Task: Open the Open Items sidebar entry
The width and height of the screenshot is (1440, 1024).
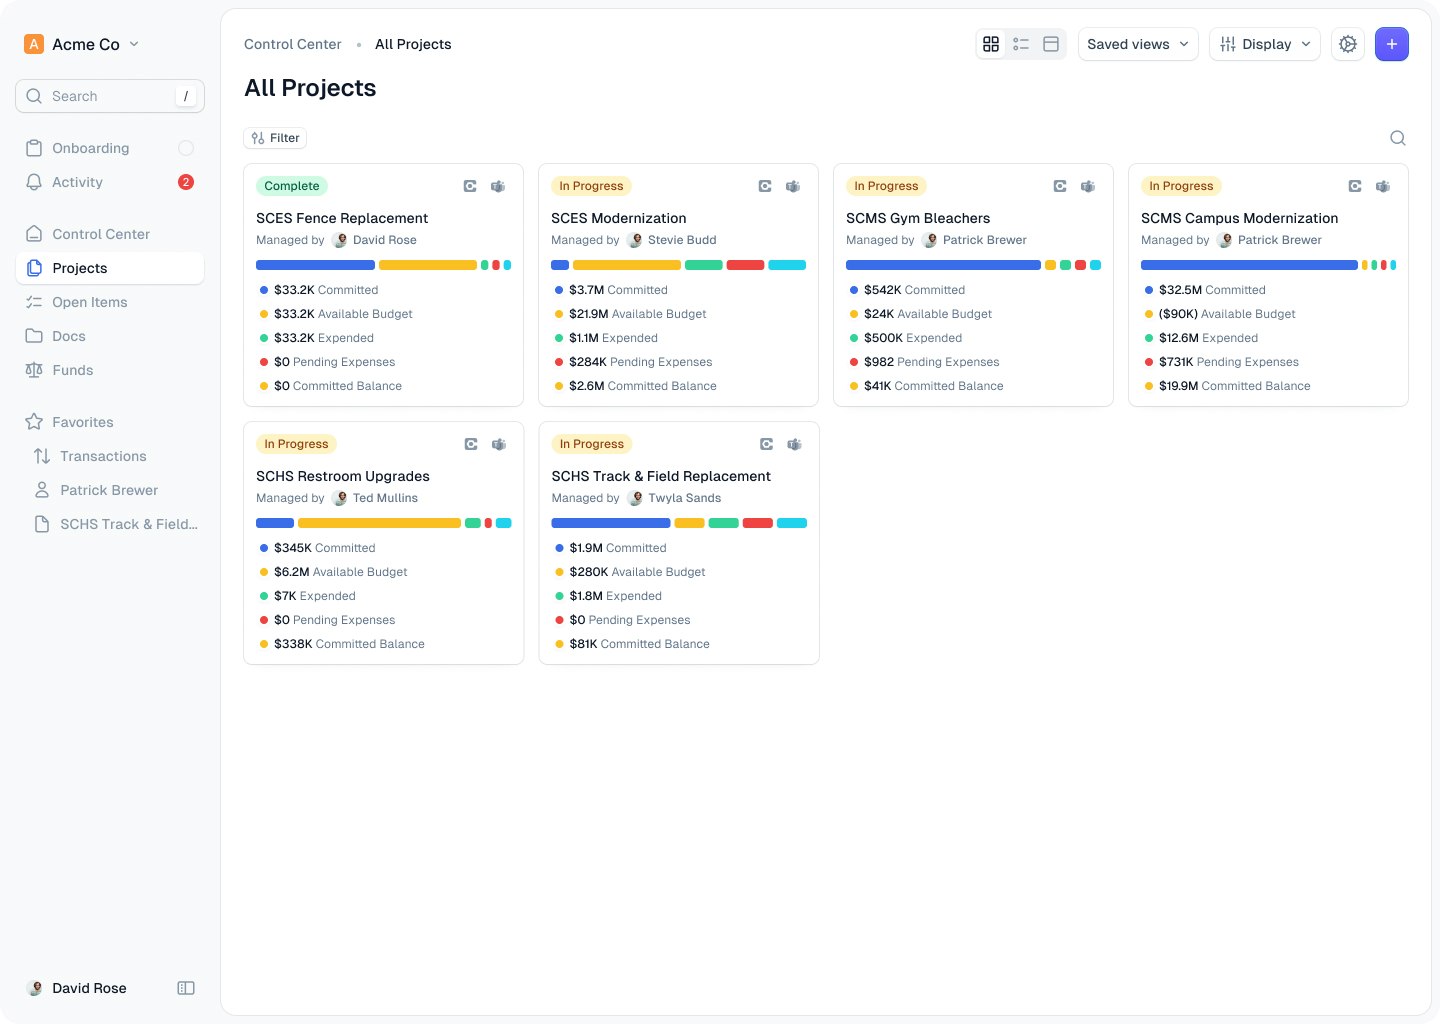Action: click(110, 302)
